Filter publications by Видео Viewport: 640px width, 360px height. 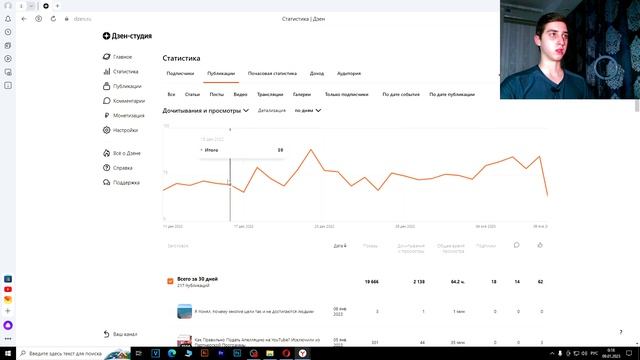click(240, 94)
